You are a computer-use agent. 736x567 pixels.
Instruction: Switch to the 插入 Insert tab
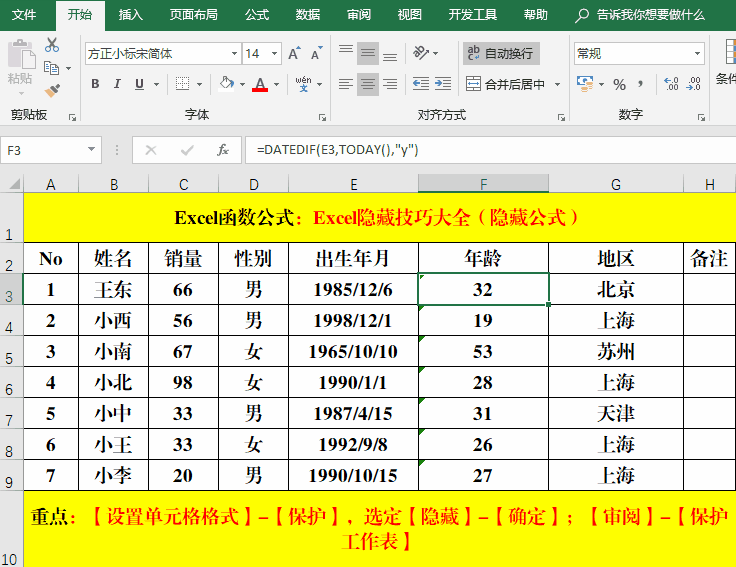pos(130,15)
